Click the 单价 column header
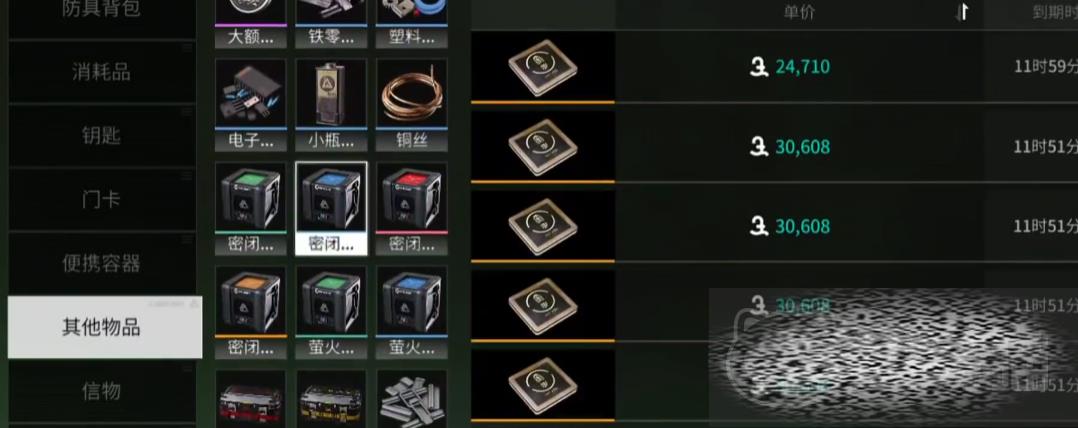This screenshot has width=1078, height=428. click(799, 12)
